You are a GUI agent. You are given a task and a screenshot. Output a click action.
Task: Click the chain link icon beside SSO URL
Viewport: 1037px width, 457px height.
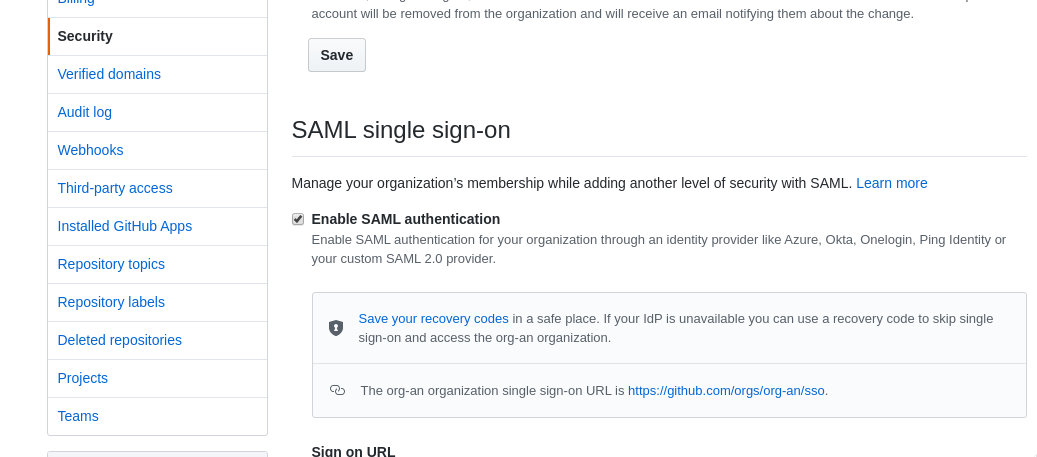point(337,390)
